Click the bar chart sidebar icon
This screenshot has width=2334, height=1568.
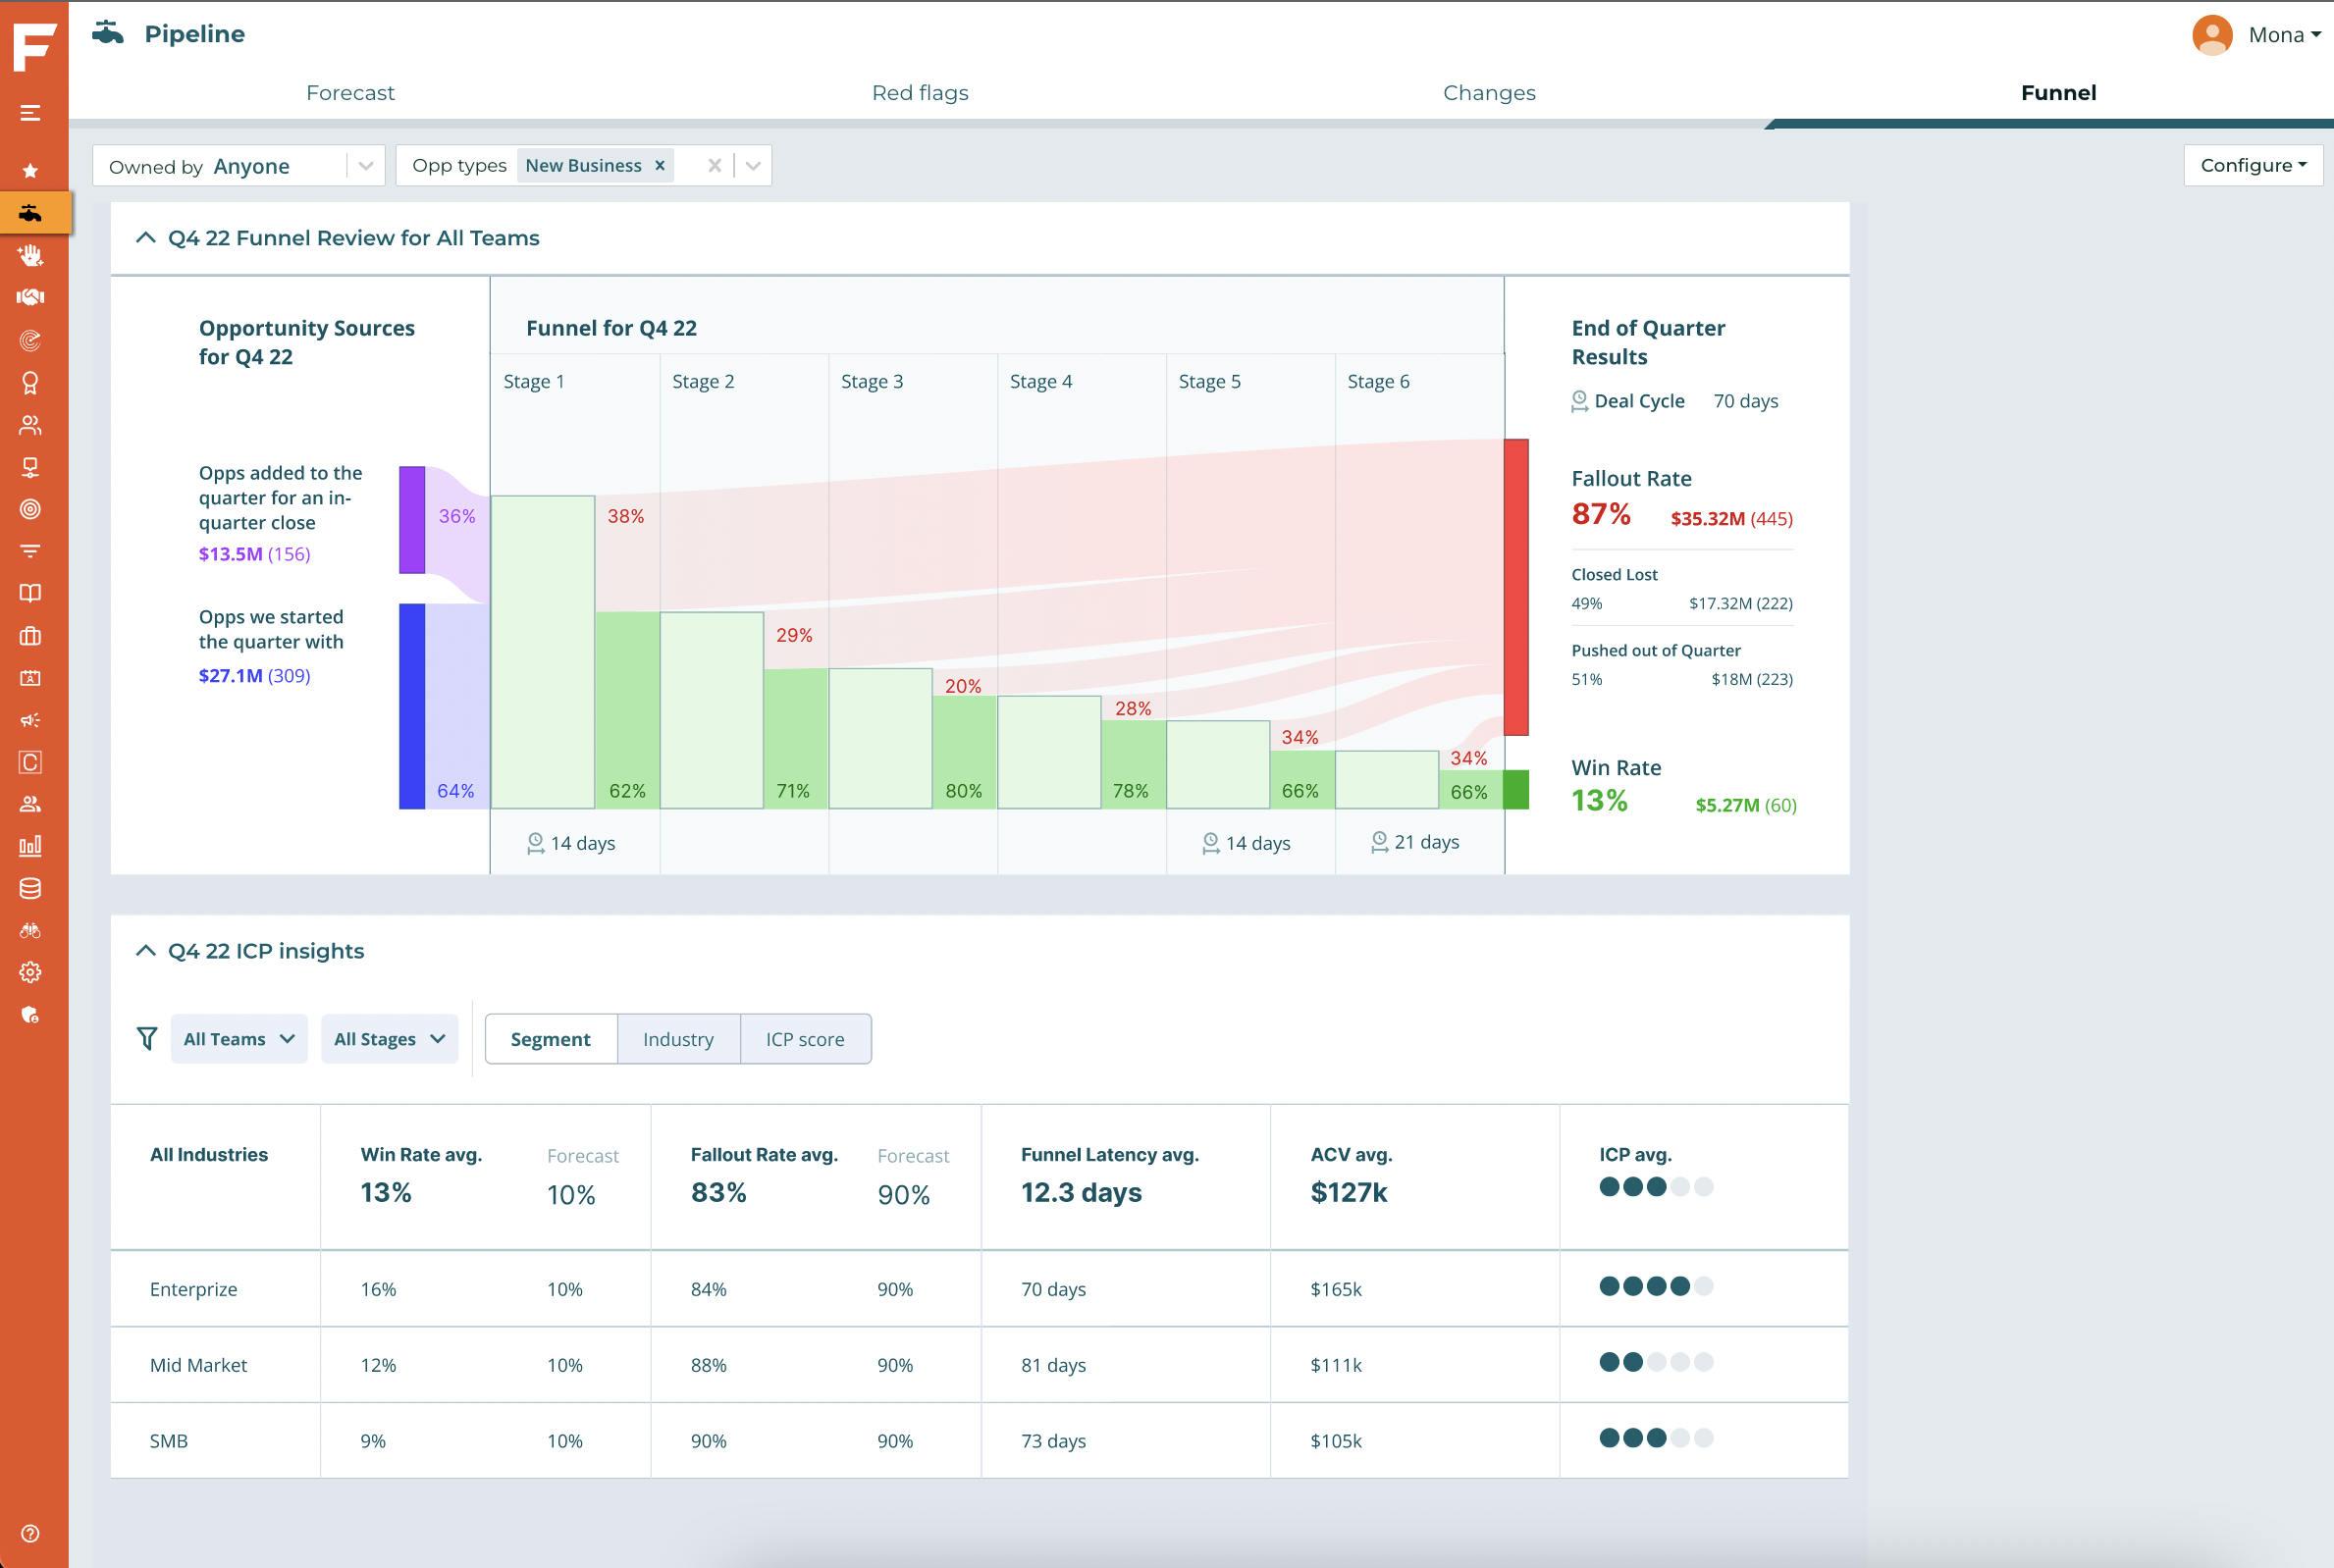(x=30, y=846)
